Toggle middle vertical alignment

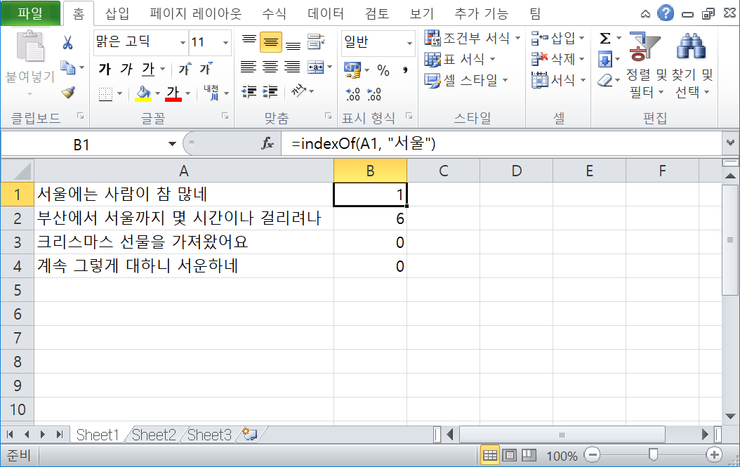point(269,43)
